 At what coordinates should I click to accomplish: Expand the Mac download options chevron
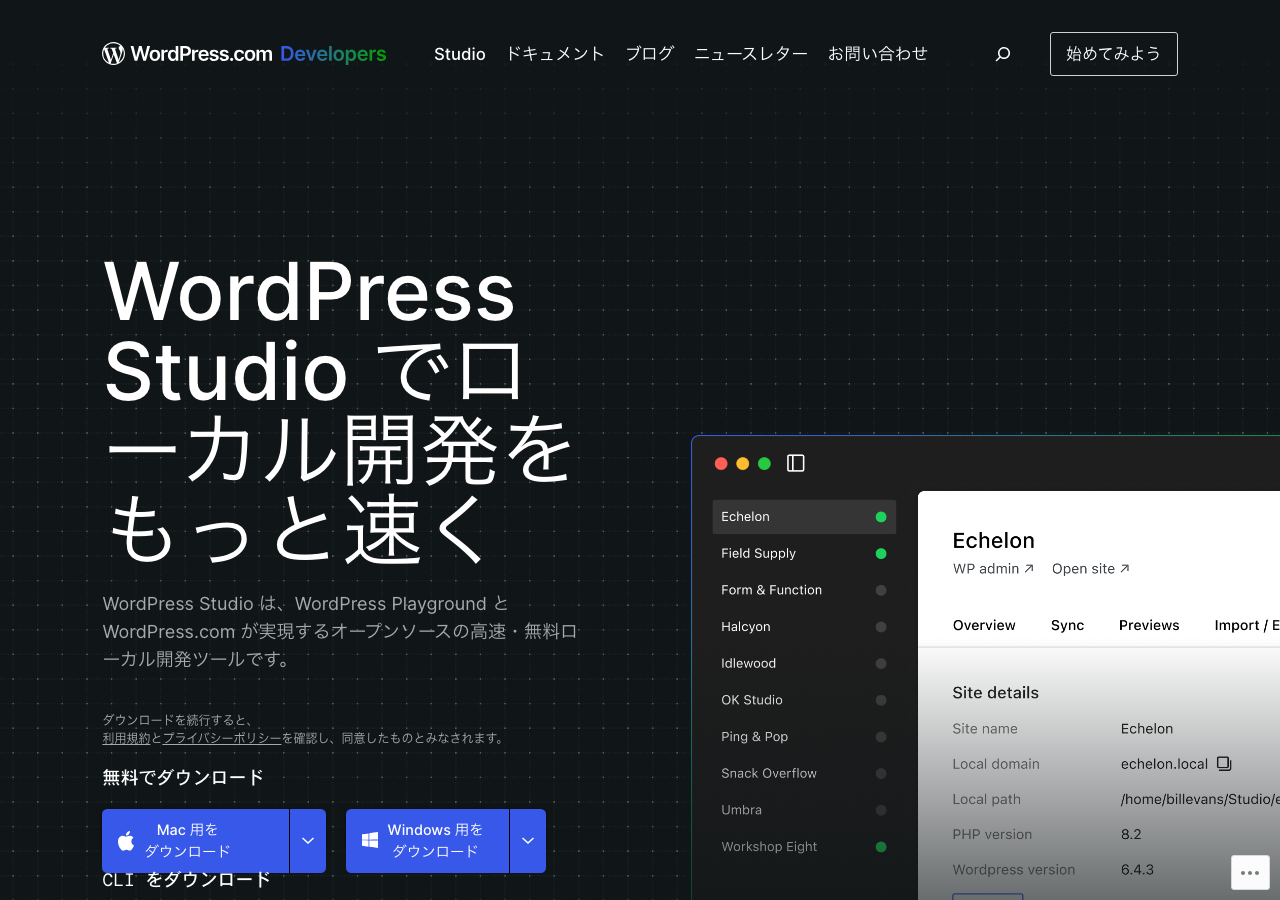(x=308, y=841)
